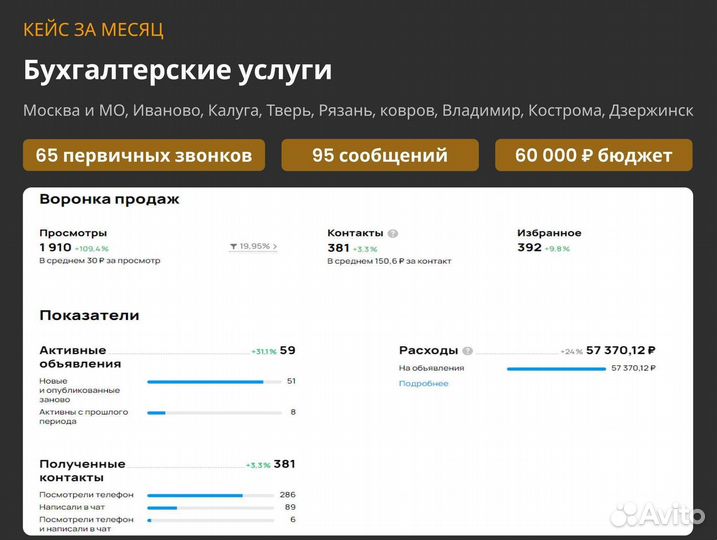
Task: Click the Полученные контакты label
Action: (x=82, y=471)
